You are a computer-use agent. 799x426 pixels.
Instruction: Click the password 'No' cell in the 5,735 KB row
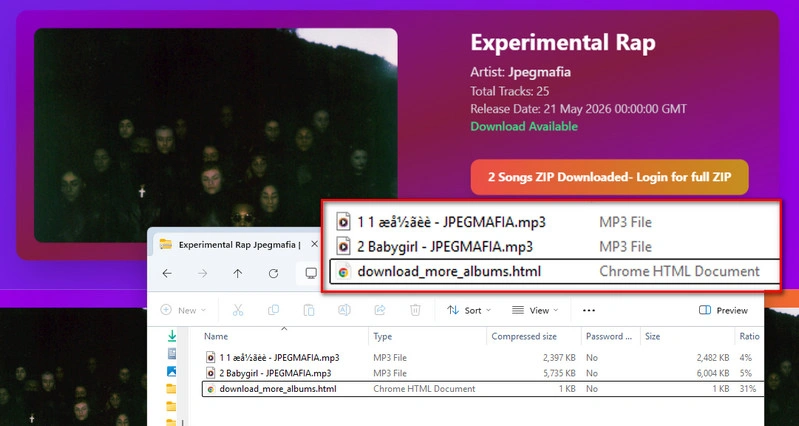coord(592,373)
